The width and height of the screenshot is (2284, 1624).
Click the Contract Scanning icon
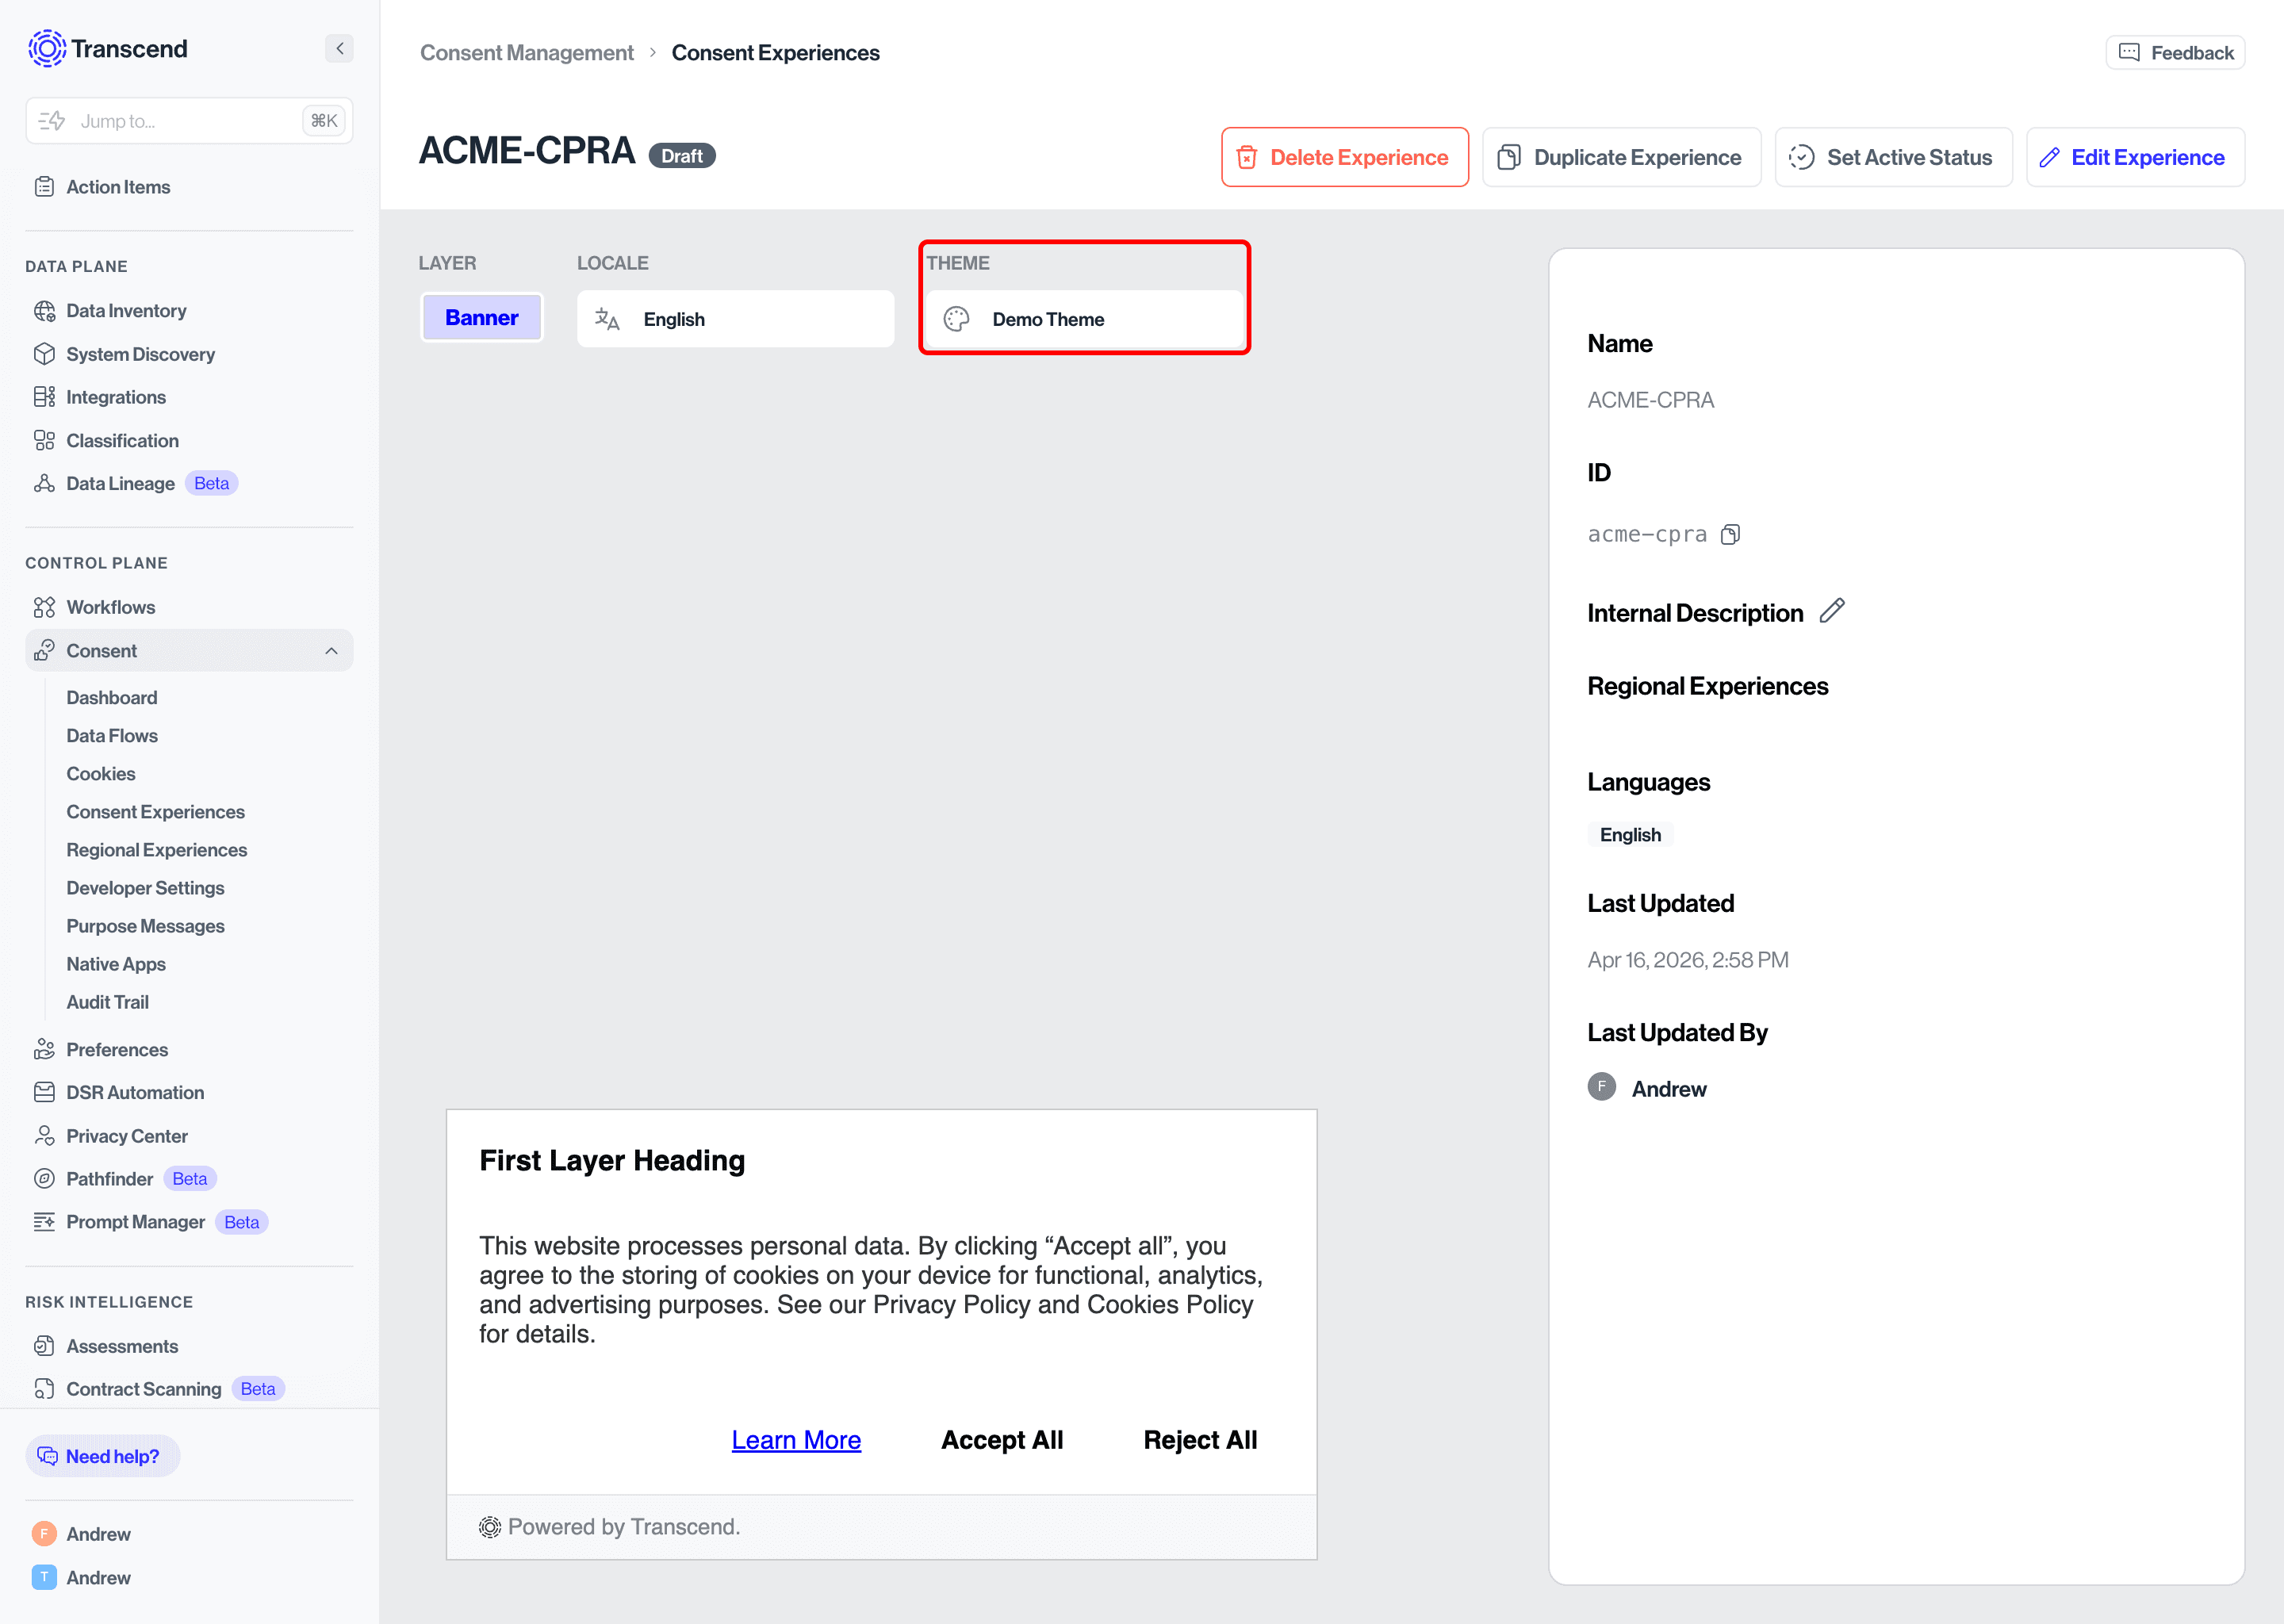click(44, 1389)
